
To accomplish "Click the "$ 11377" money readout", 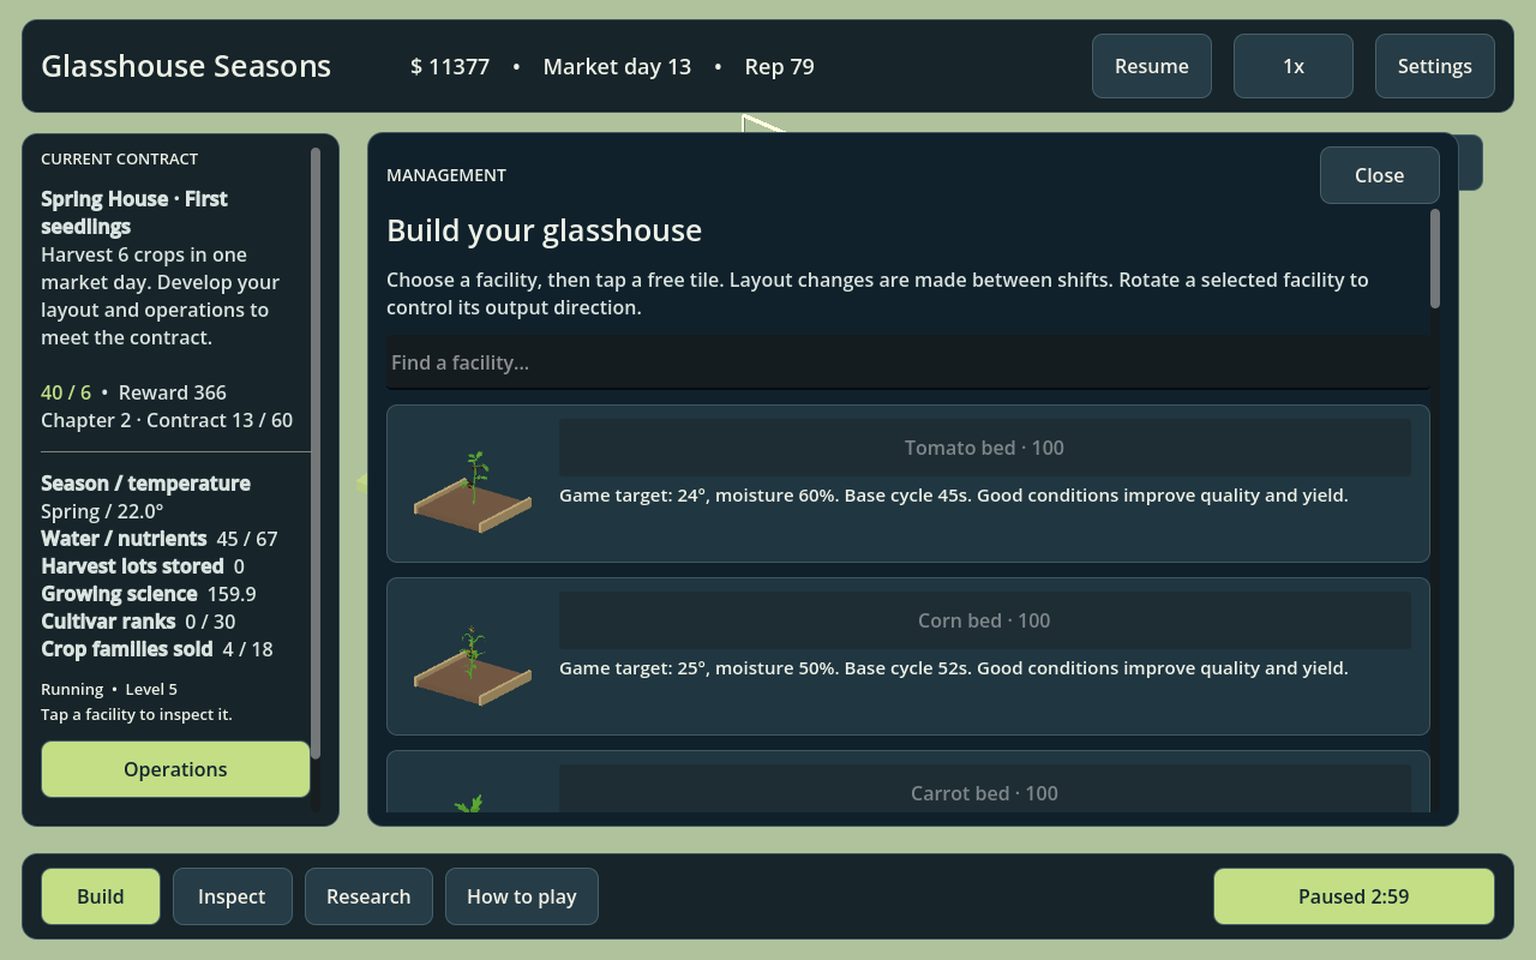I will click(450, 67).
